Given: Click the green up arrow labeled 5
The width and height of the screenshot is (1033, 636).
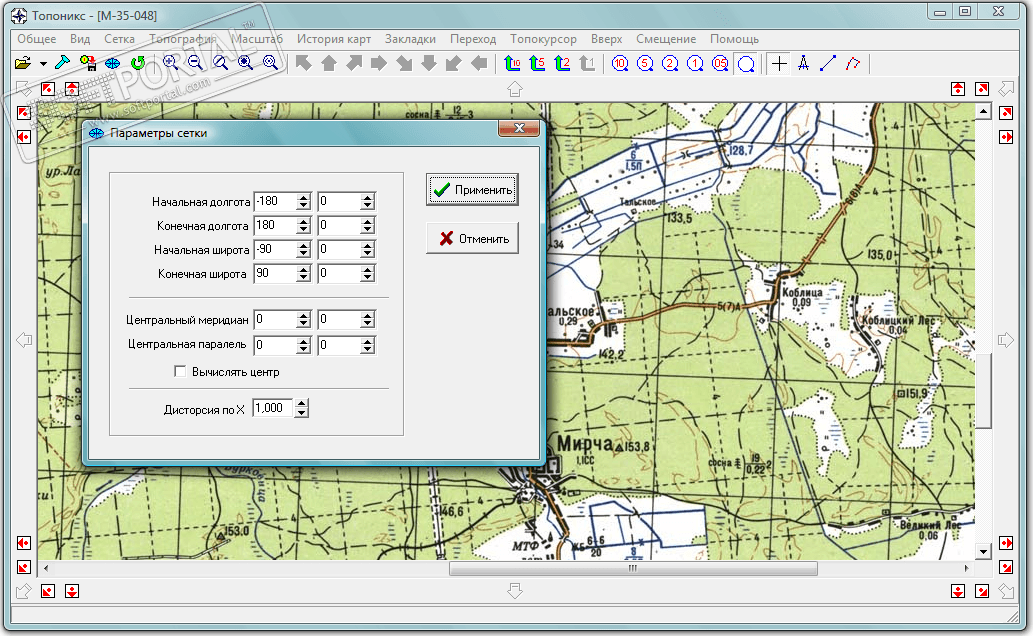Looking at the screenshot, I should (537, 63).
